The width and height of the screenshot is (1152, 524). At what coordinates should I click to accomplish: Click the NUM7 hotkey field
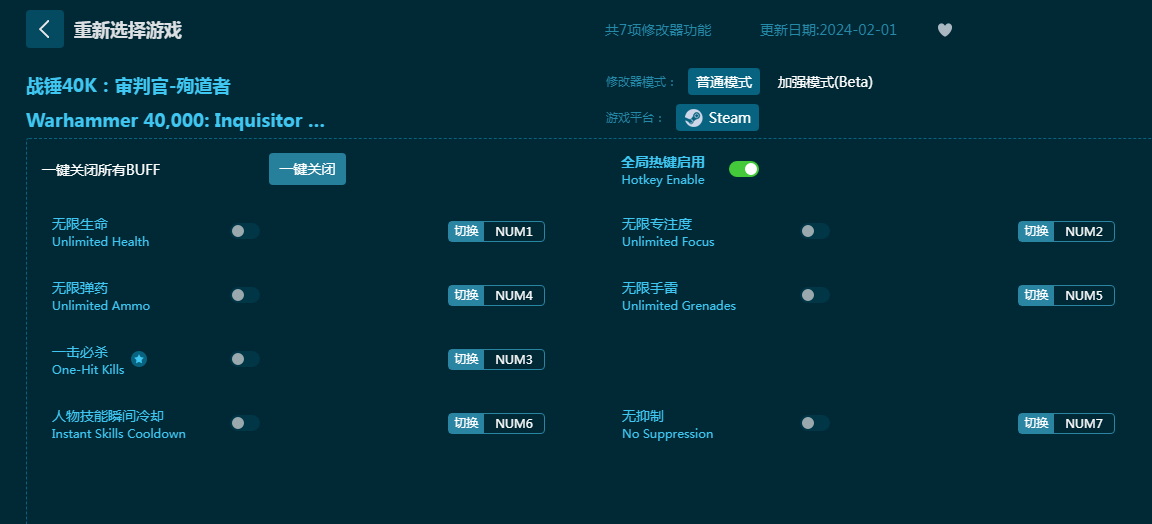tap(1084, 423)
